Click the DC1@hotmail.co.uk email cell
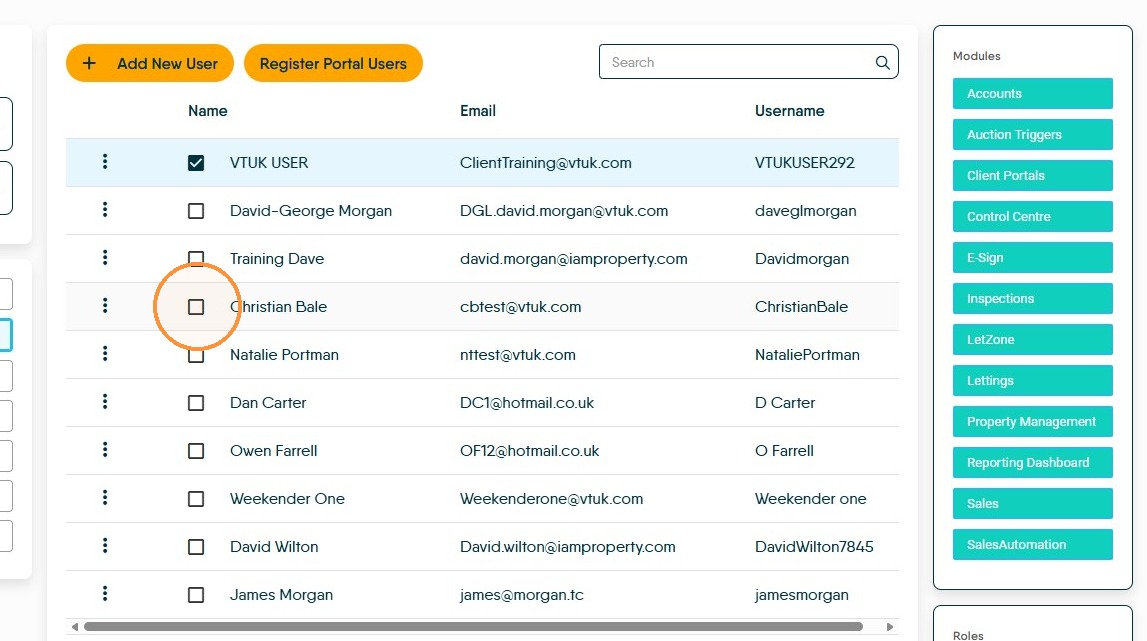1147x641 pixels. (527, 402)
